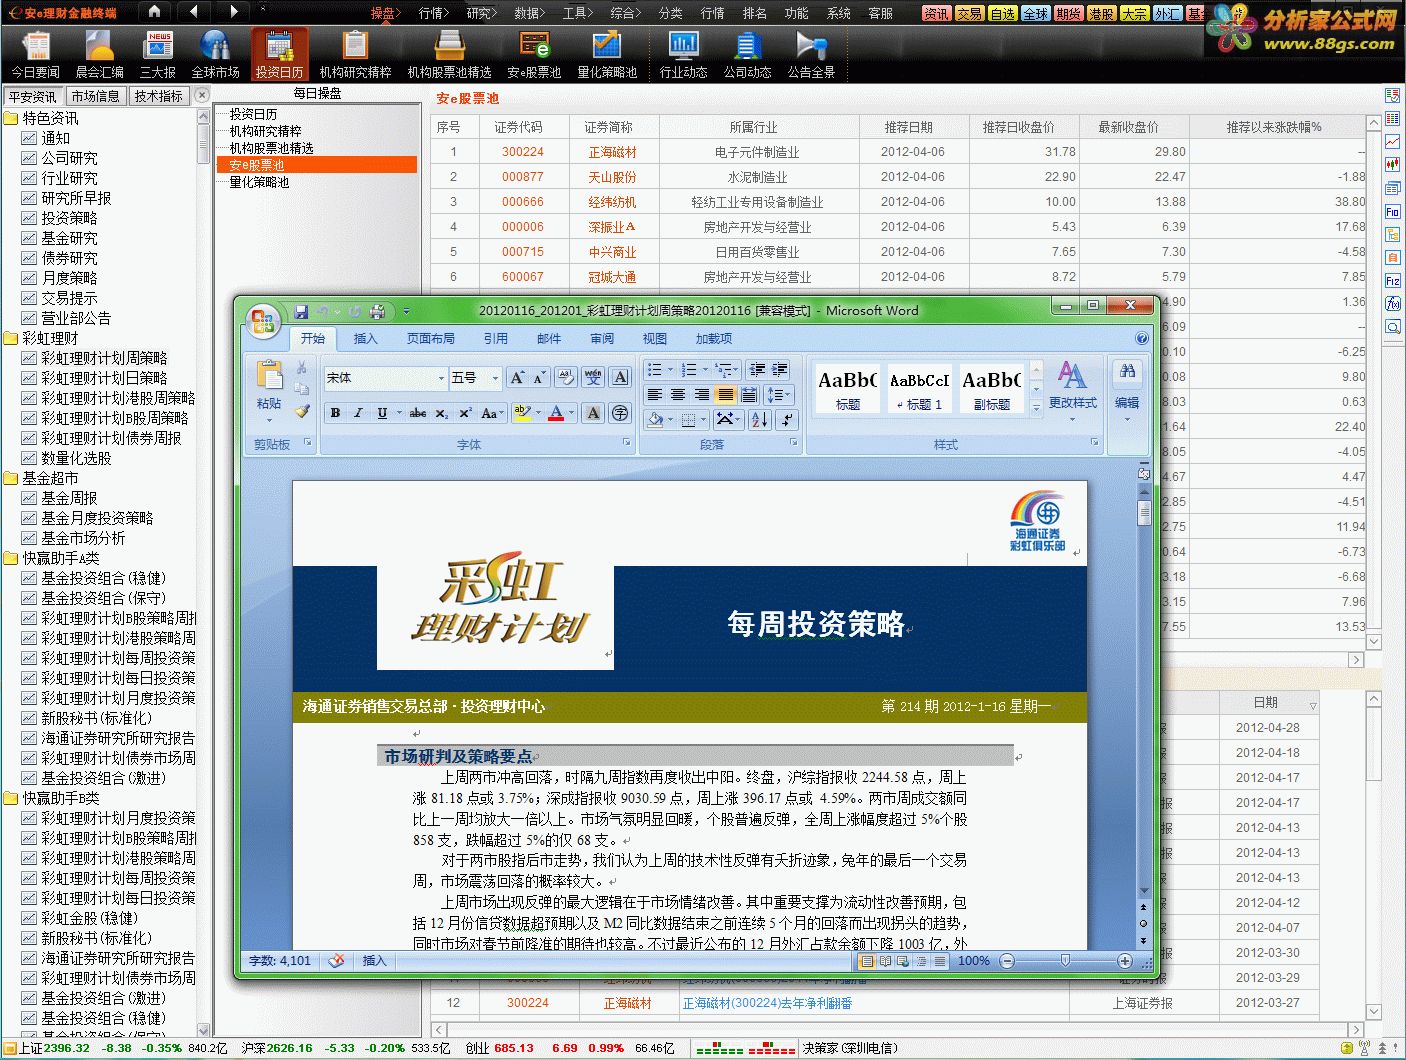1406x1060 pixels.
Task: Open font size 五号 dropdown
Action: point(495,378)
